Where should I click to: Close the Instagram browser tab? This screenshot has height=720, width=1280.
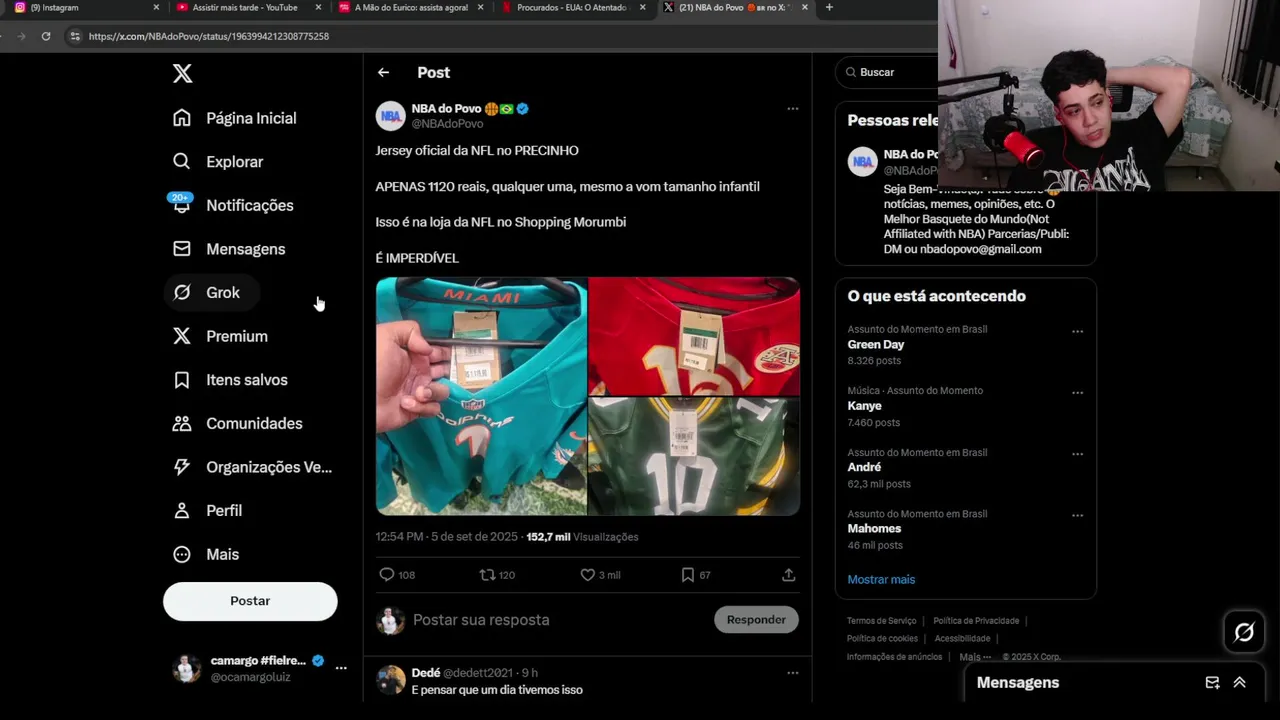(x=156, y=7)
